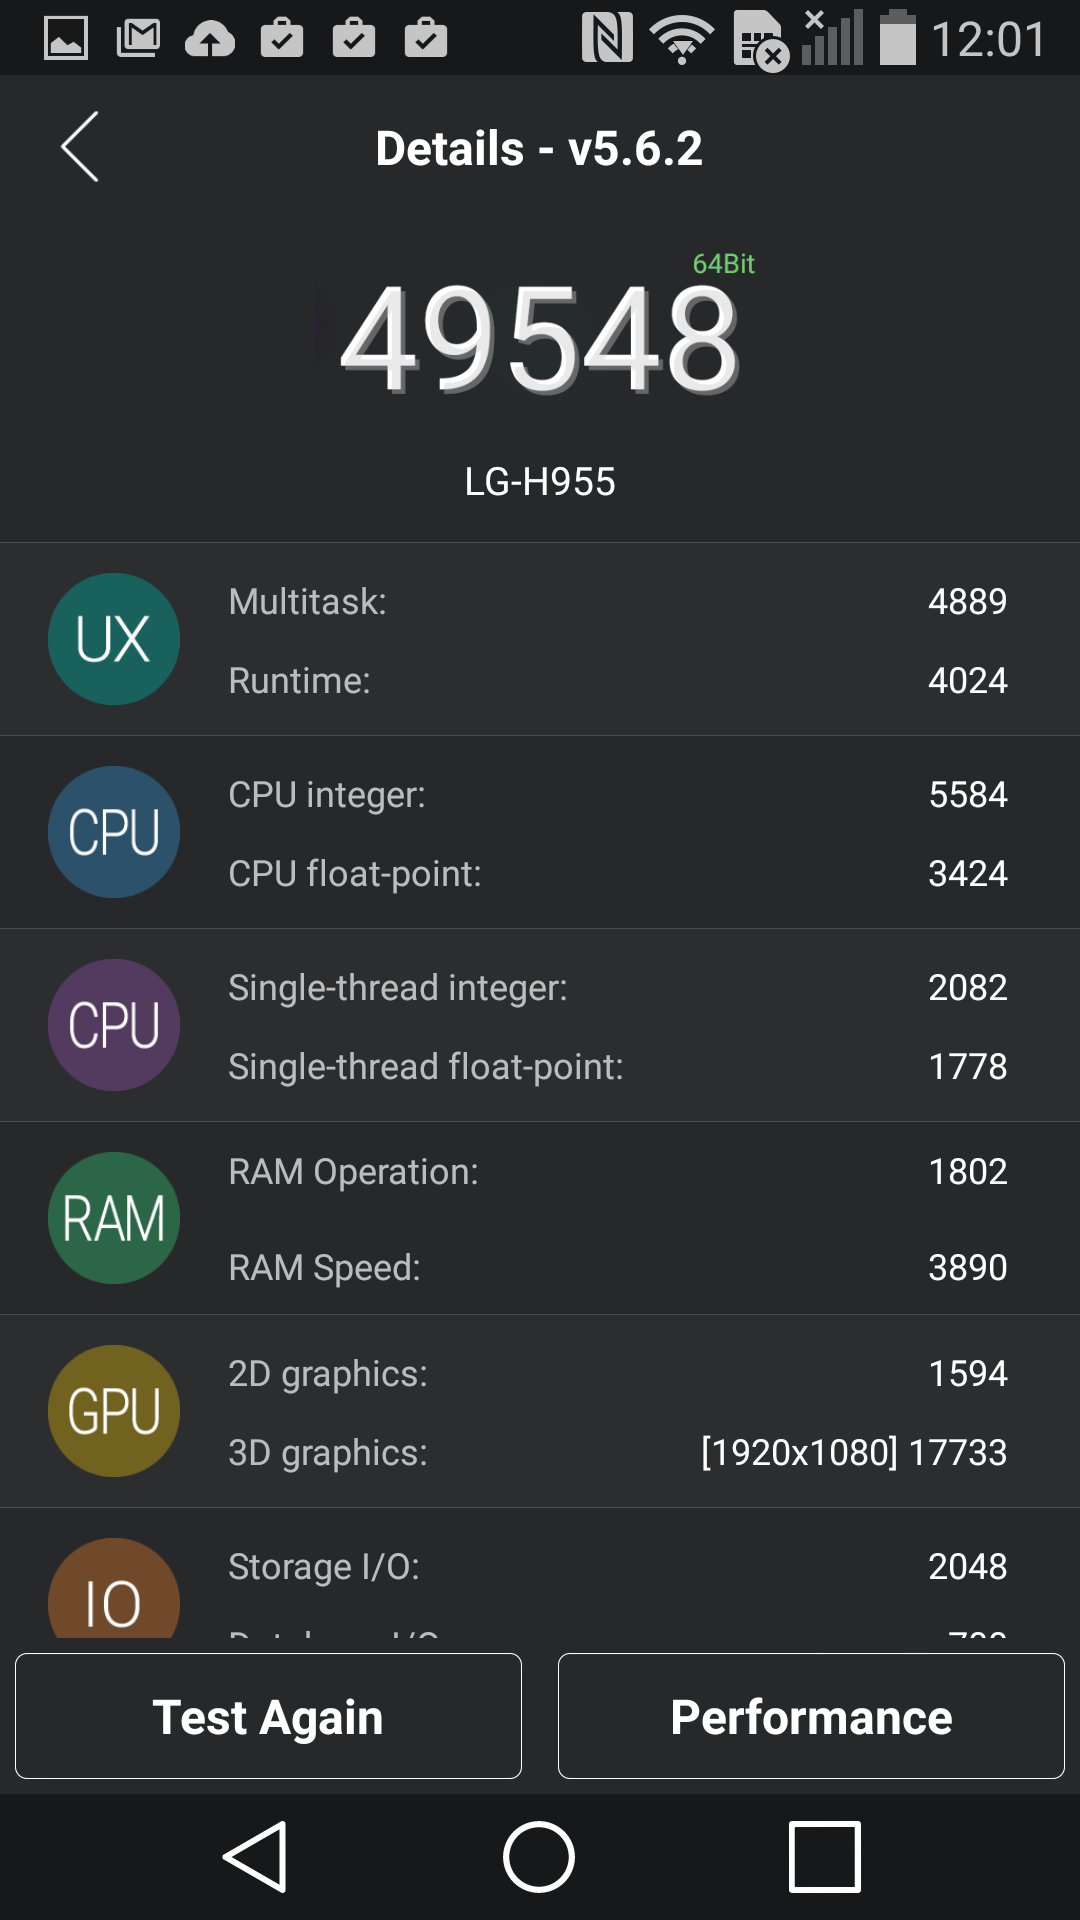The width and height of the screenshot is (1080, 1920).
Task: Tap the 3D graphics score row
Action: 618,1453
